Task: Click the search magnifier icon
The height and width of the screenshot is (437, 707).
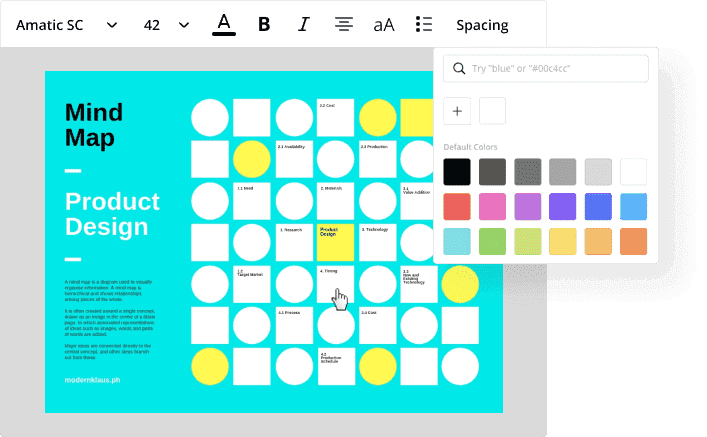Action: coord(459,69)
